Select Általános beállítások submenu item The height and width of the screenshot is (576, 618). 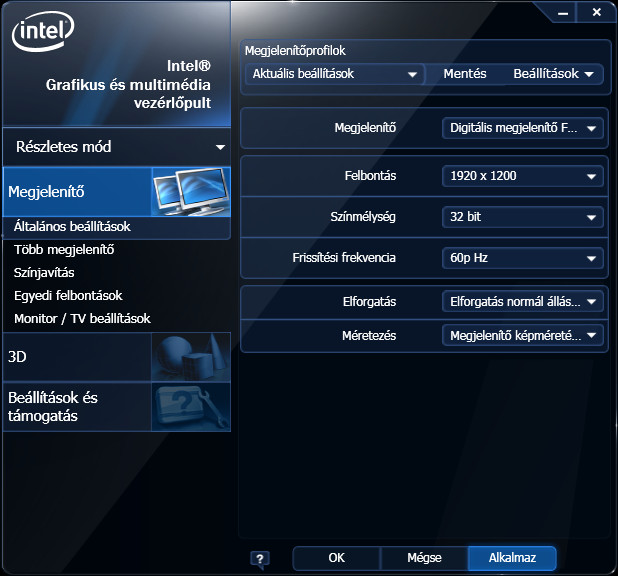click(x=117, y=227)
